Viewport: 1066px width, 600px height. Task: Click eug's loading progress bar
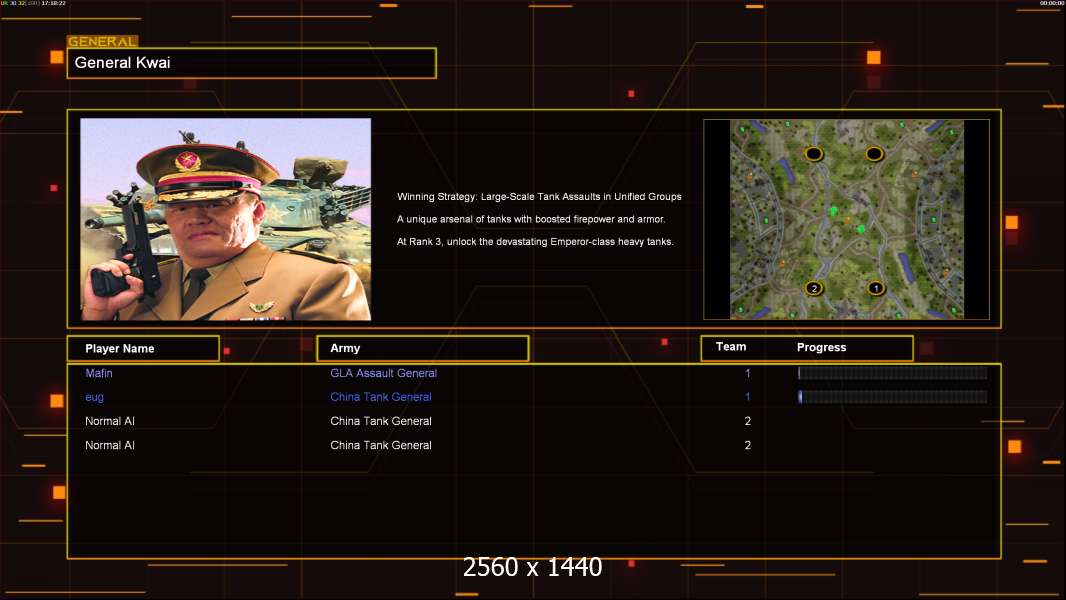click(x=892, y=397)
